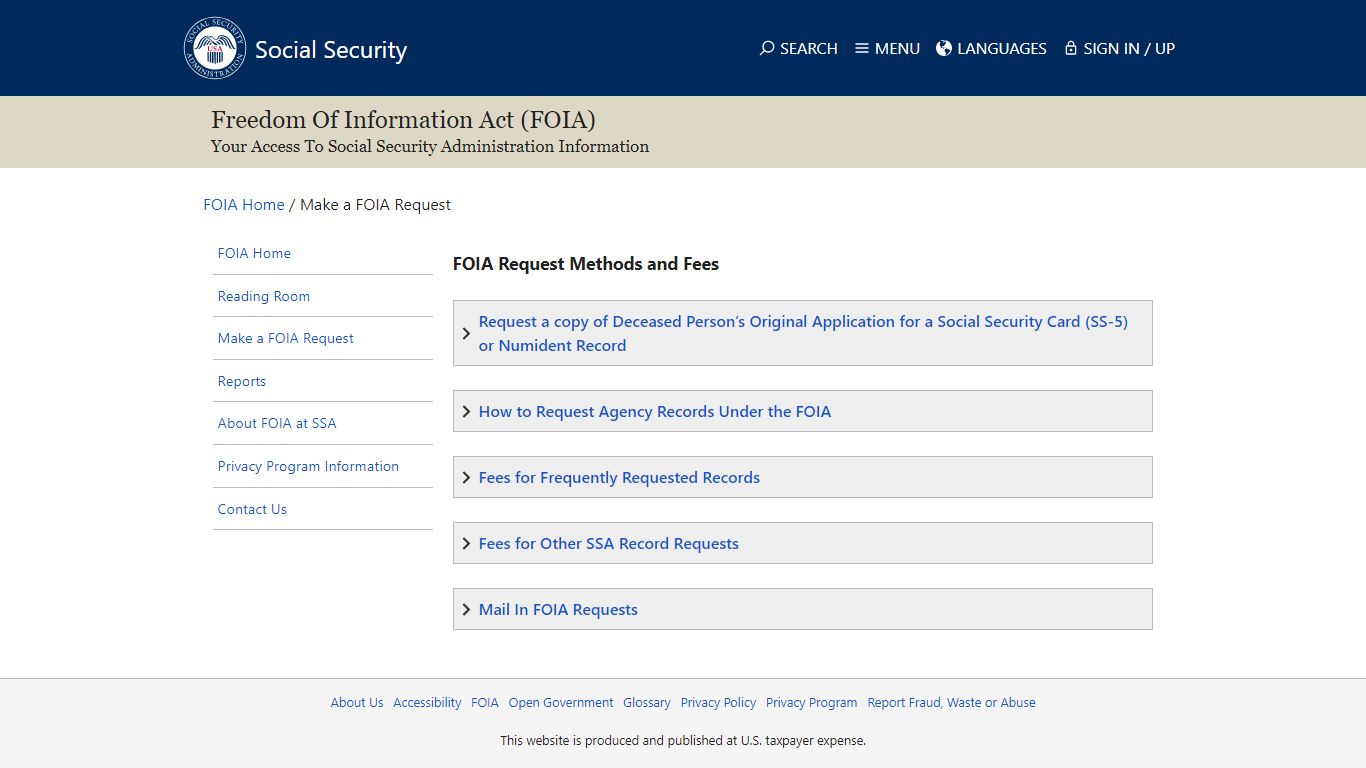This screenshot has width=1366, height=768.
Task: Open Reports in the sidebar
Action: coord(242,381)
